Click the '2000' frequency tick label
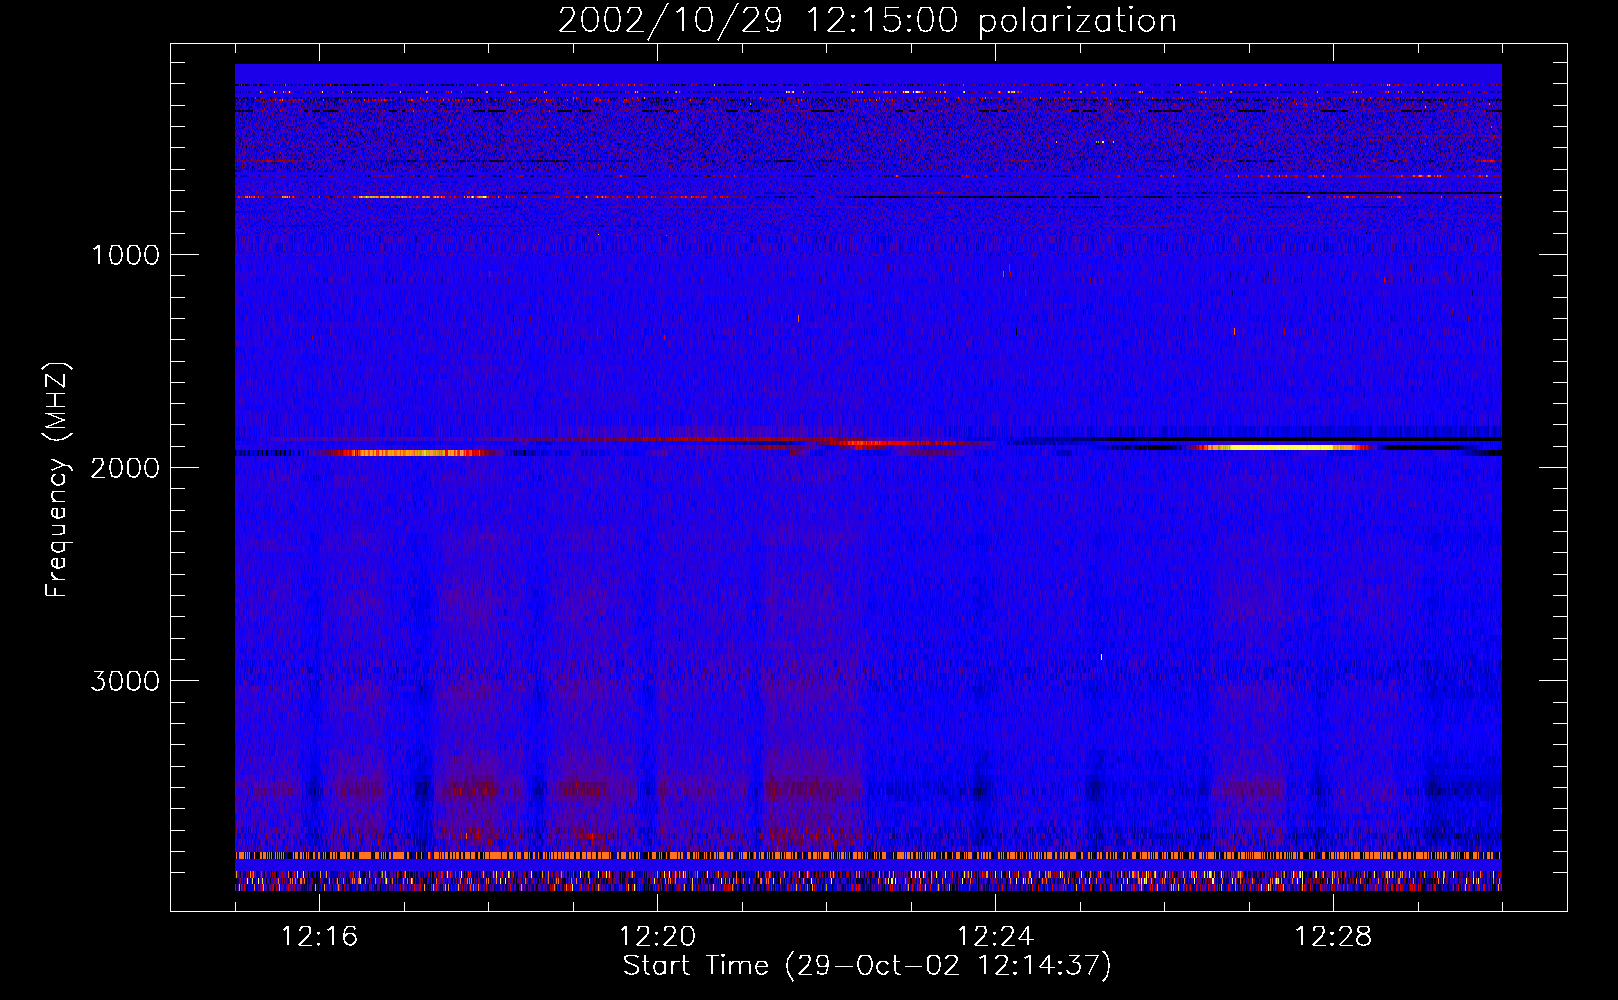This screenshot has height=1000, width=1618. click(x=125, y=468)
